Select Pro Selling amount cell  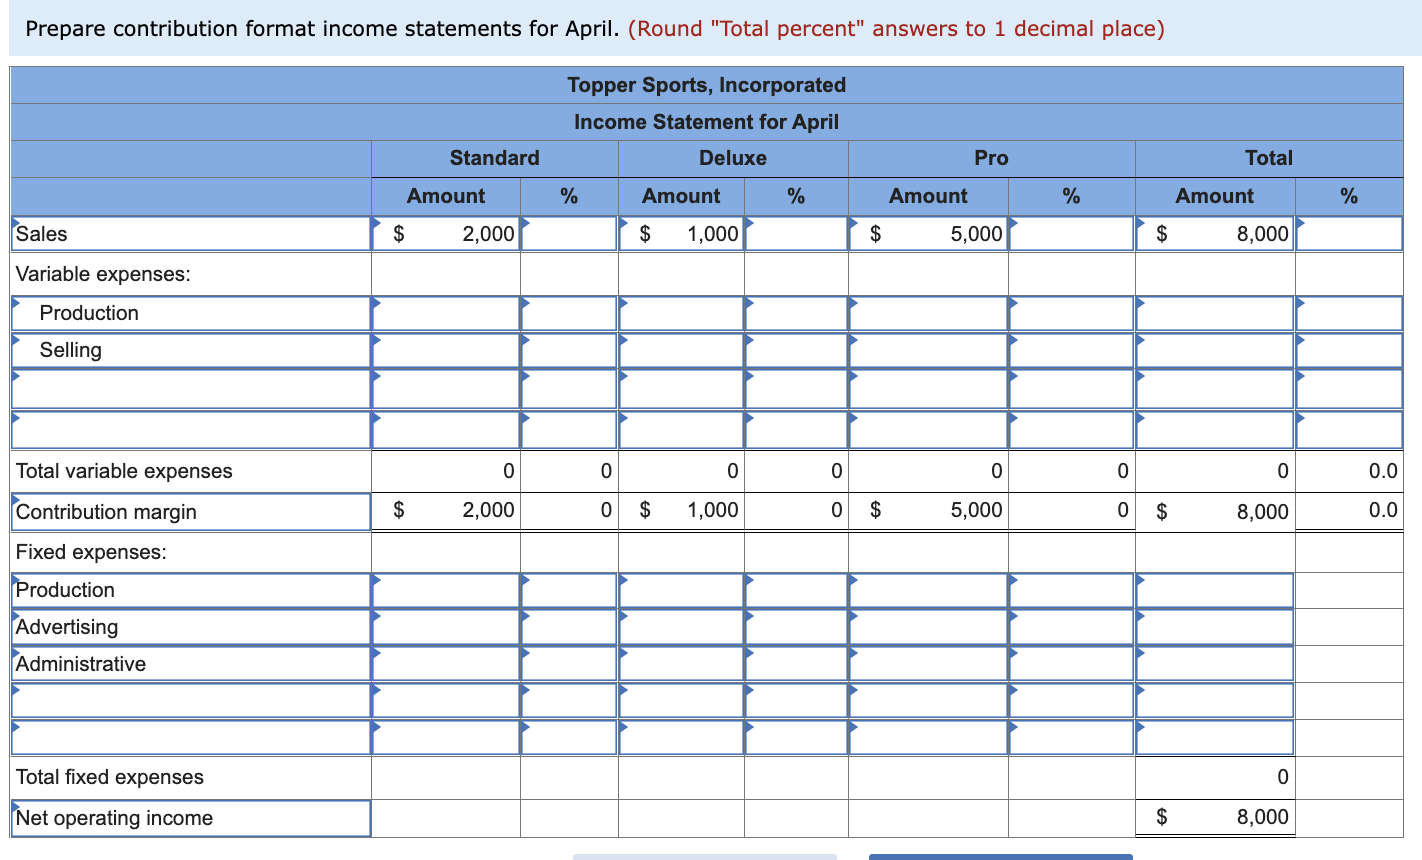tap(928, 350)
